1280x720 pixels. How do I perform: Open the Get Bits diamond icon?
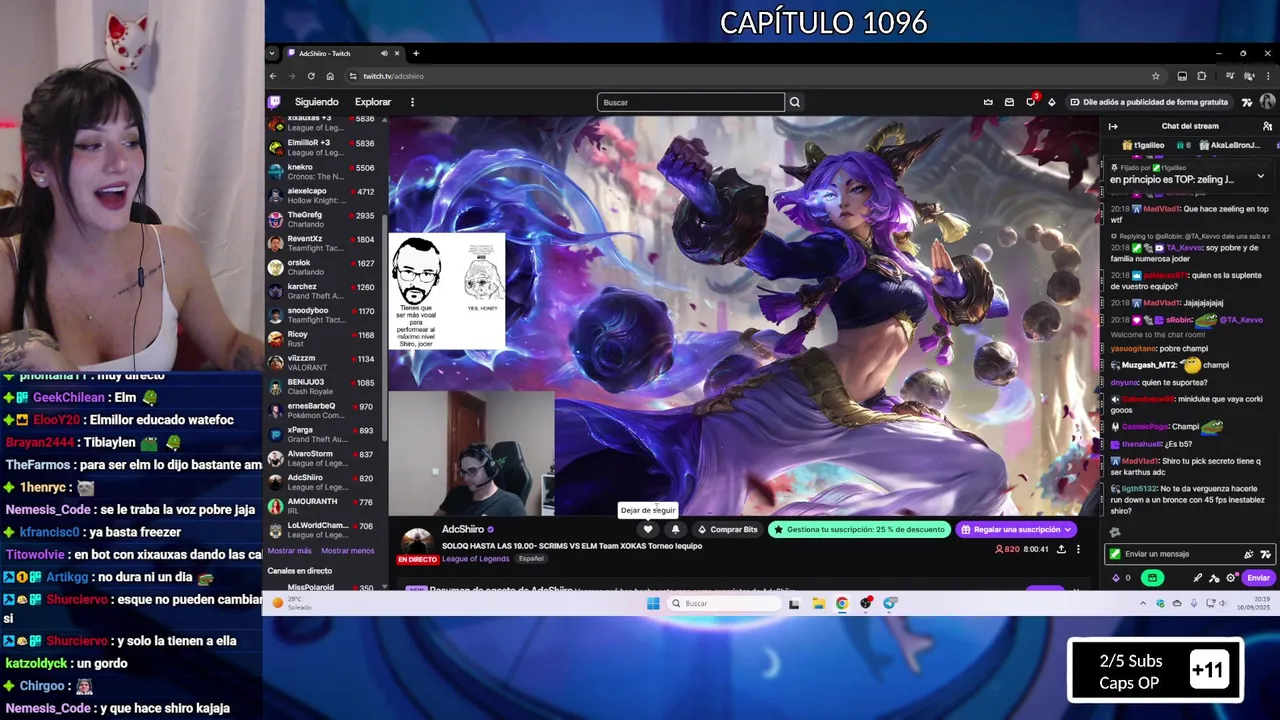tap(1051, 102)
